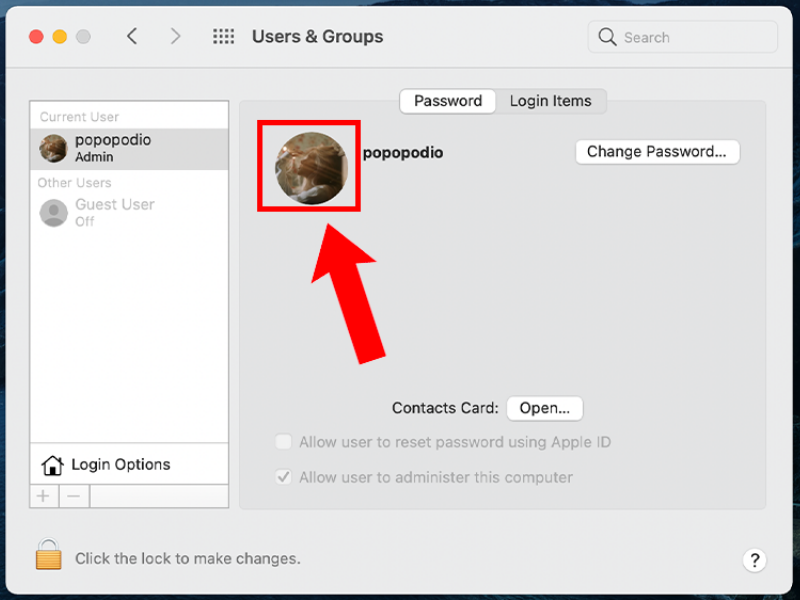This screenshot has height=600, width=800.
Task: Click the Users & Groups window title
Action: click(x=317, y=37)
